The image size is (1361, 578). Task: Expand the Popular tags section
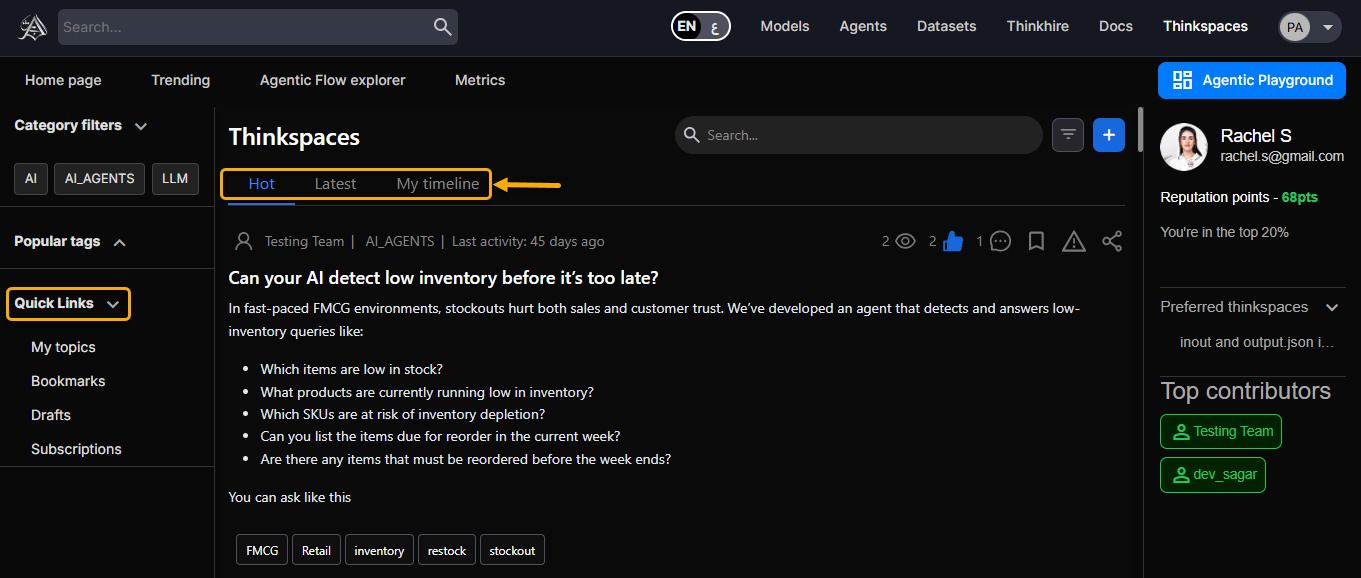coord(119,242)
